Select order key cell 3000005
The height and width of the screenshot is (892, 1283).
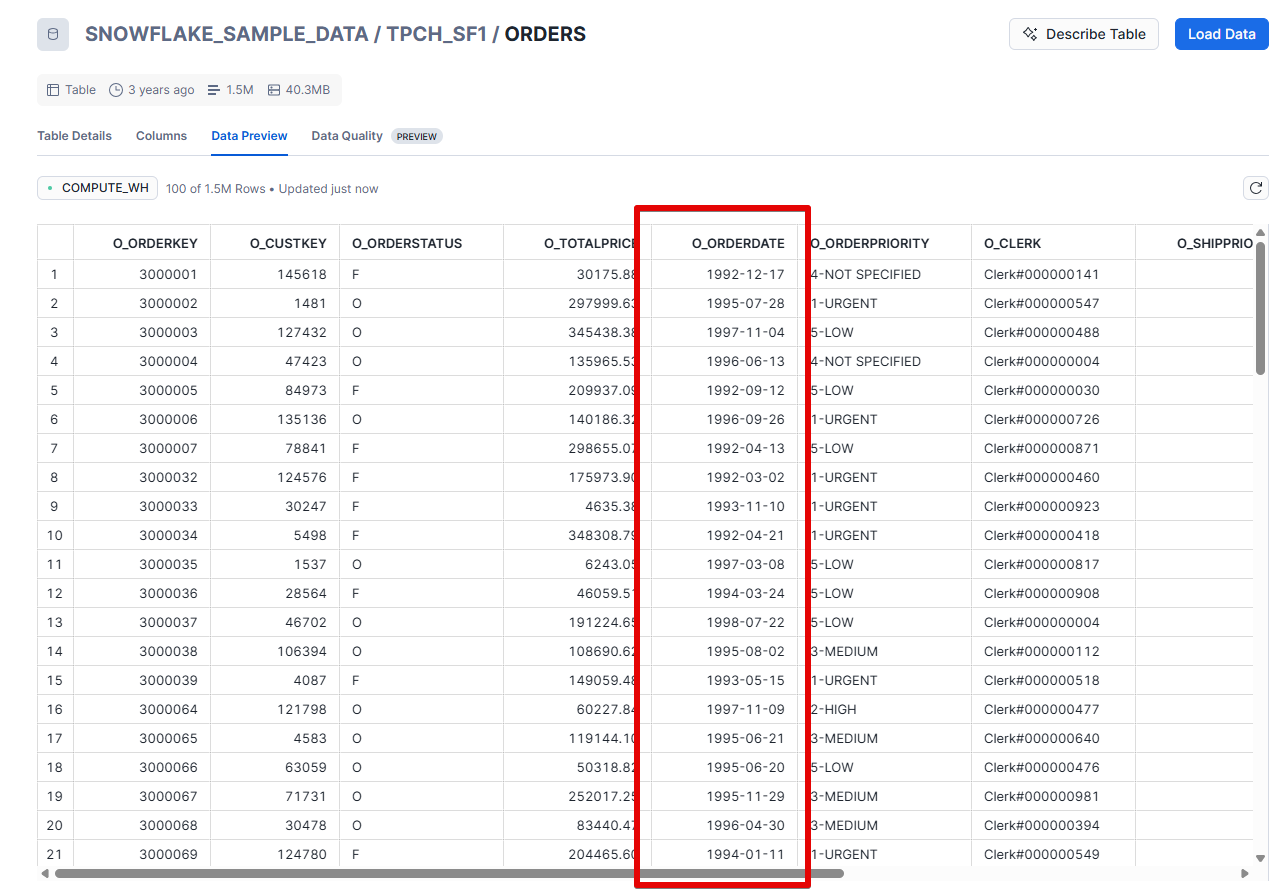click(x=140, y=390)
